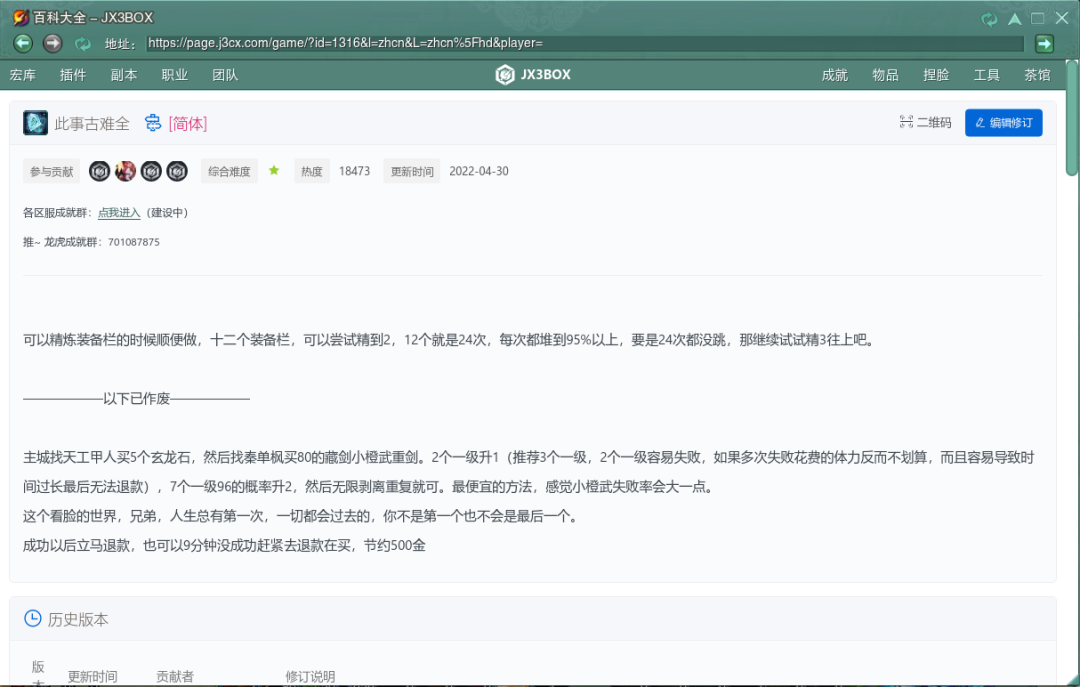Open the 副本 menu
Screen dimensions: 1080x687
click(x=124, y=75)
